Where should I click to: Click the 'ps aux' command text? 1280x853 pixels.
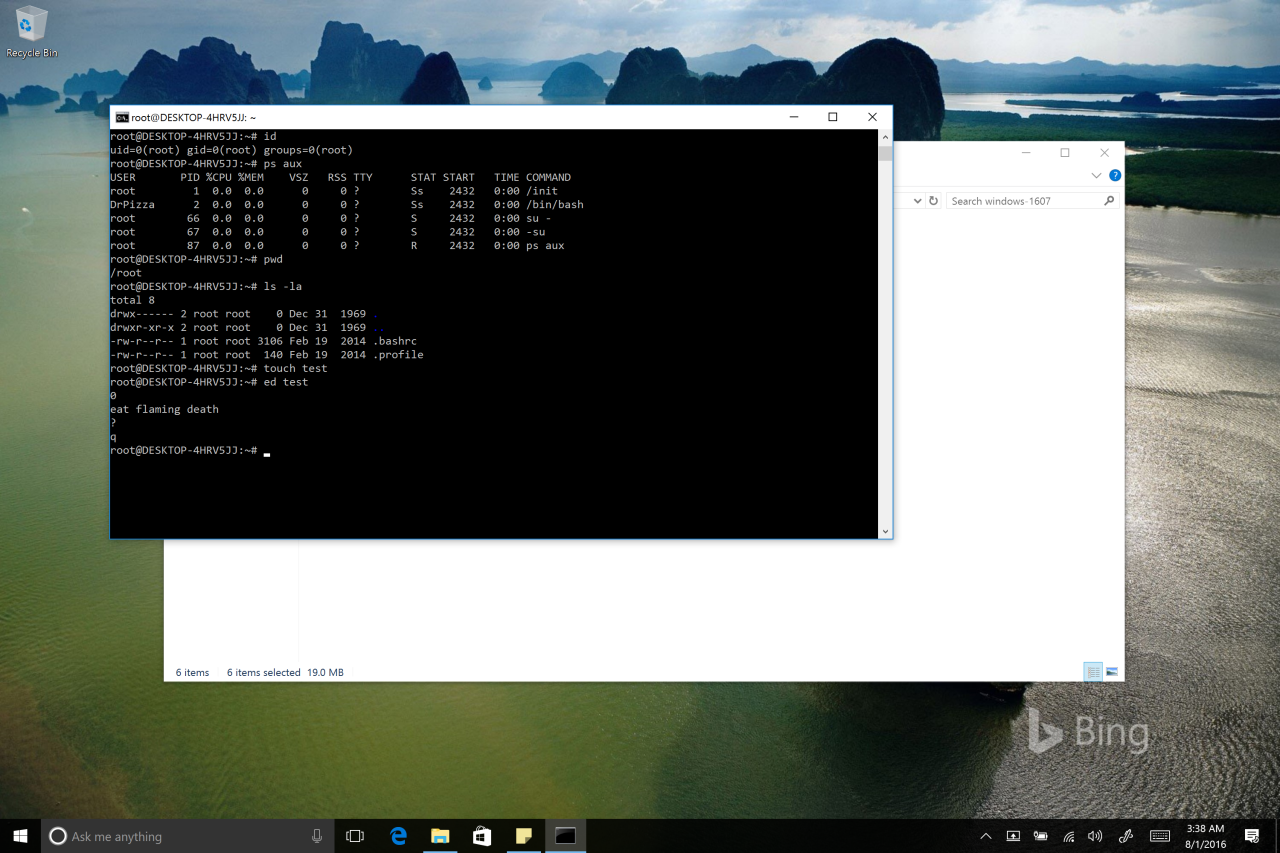283,163
